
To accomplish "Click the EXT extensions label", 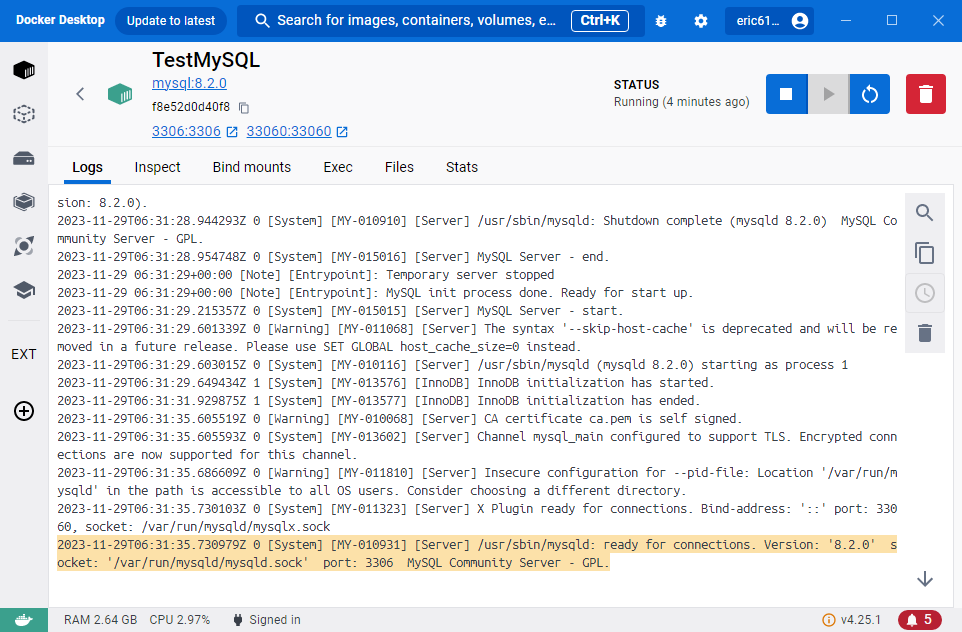I will coord(24,355).
